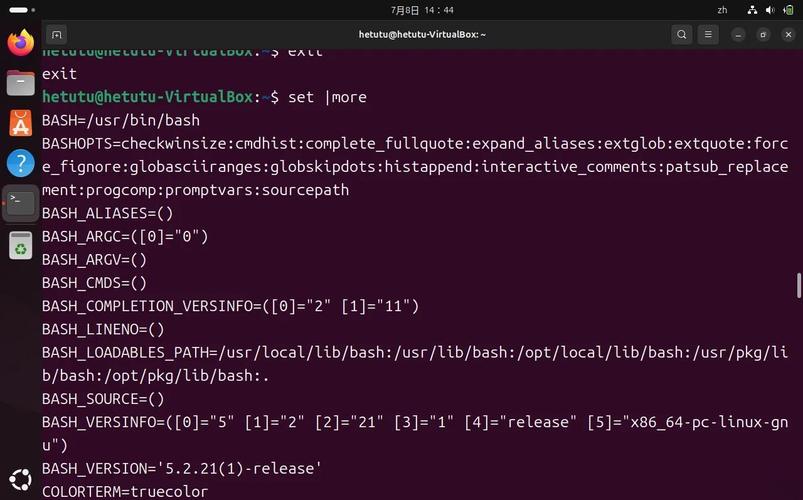Open the power status indicator

pyautogui.click(x=788, y=10)
